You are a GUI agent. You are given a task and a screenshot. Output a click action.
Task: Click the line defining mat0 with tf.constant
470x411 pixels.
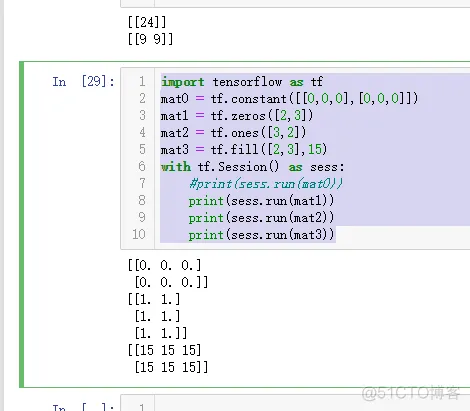pyautogui.click(x=289, y=99)
